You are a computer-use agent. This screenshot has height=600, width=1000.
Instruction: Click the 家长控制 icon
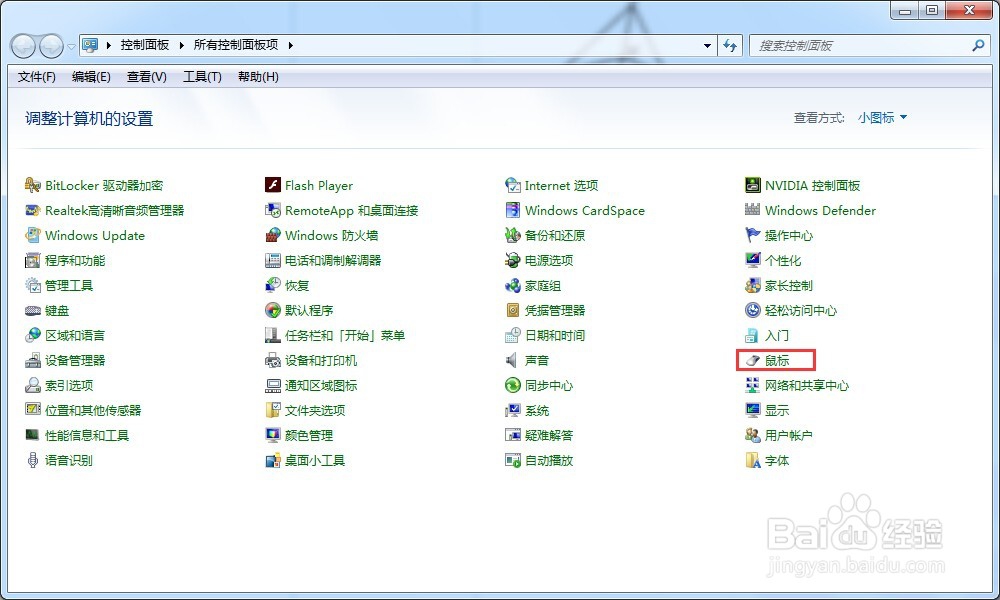tap(753, 286)
